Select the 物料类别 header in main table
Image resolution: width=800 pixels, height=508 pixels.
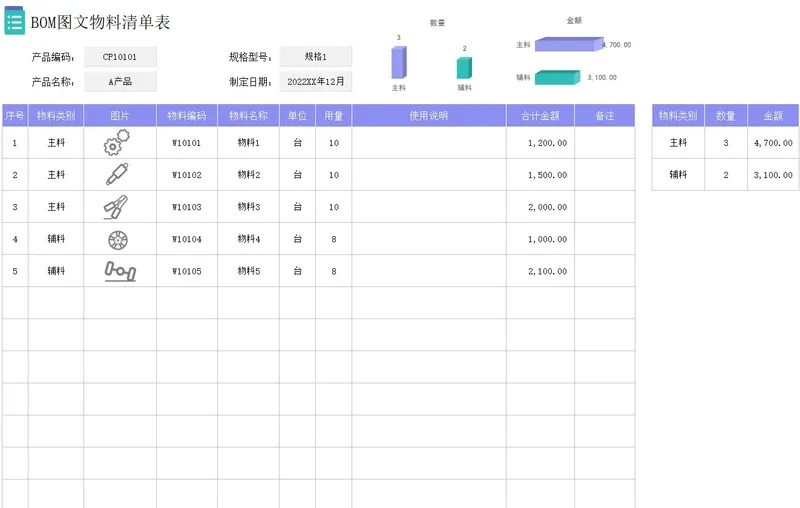(56, 115)
